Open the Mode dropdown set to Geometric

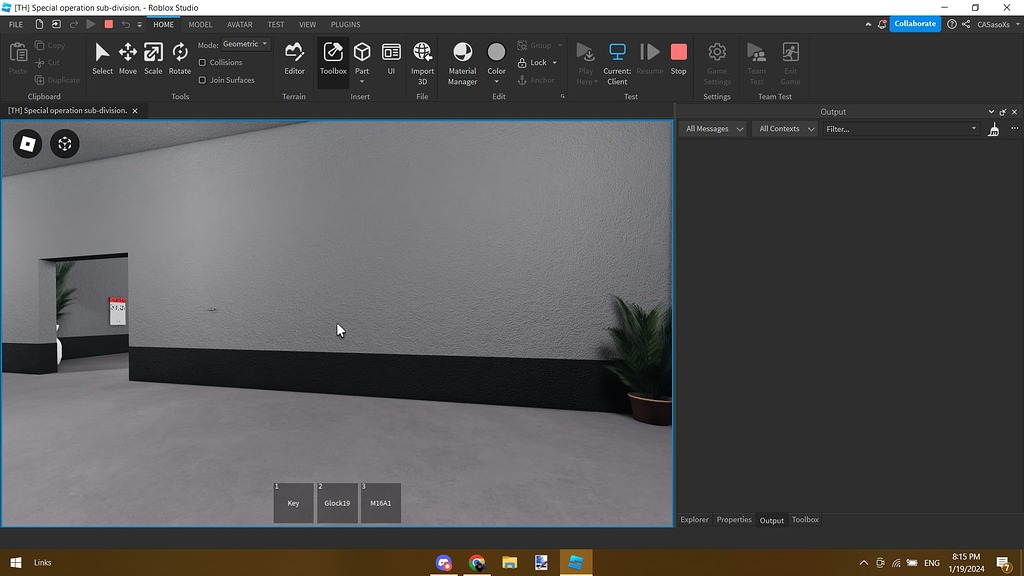(x=244, y=43)
